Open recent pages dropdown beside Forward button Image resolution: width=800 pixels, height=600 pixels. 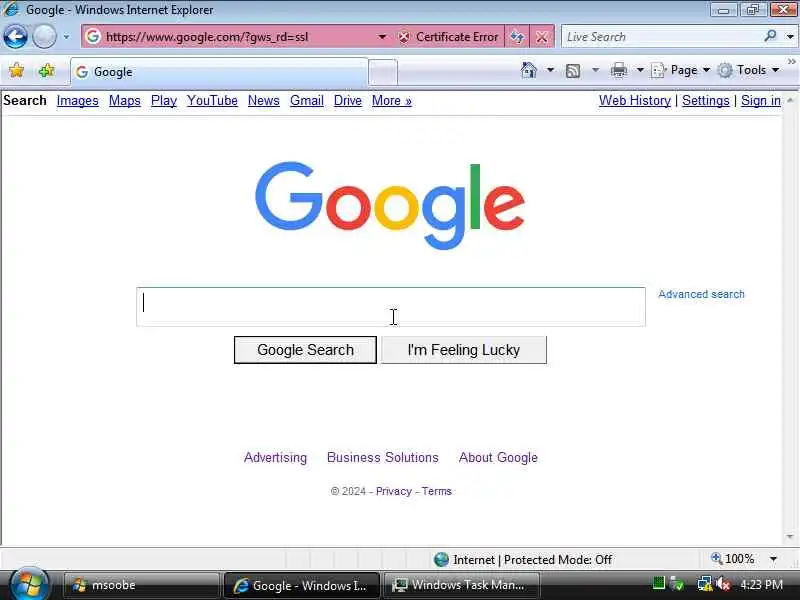[66, 37]
